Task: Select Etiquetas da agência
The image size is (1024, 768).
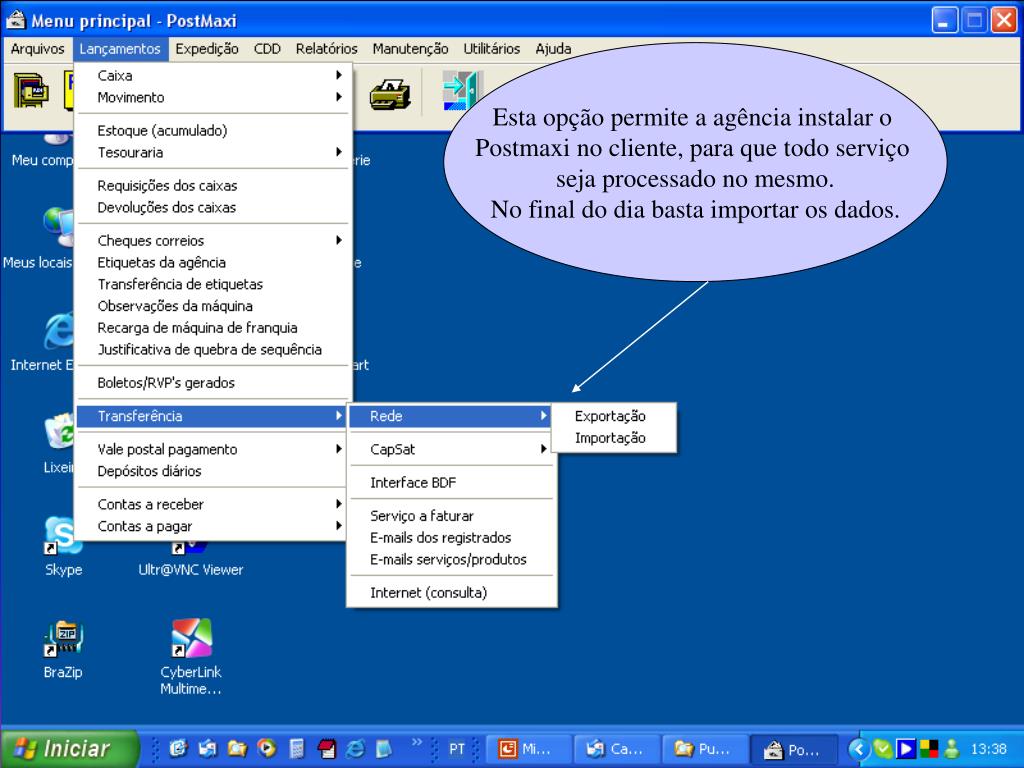Action: pos(212,262)
